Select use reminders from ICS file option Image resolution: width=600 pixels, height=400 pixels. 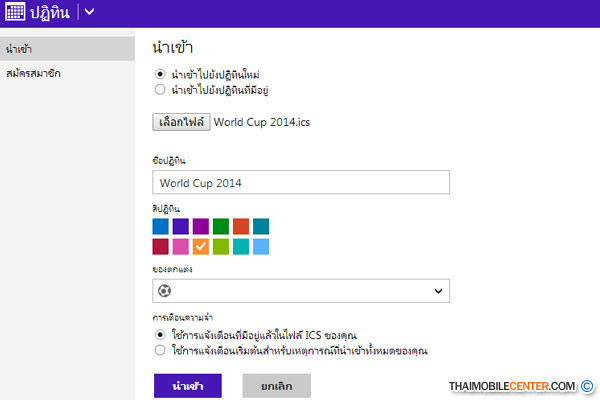pos(160,335)
